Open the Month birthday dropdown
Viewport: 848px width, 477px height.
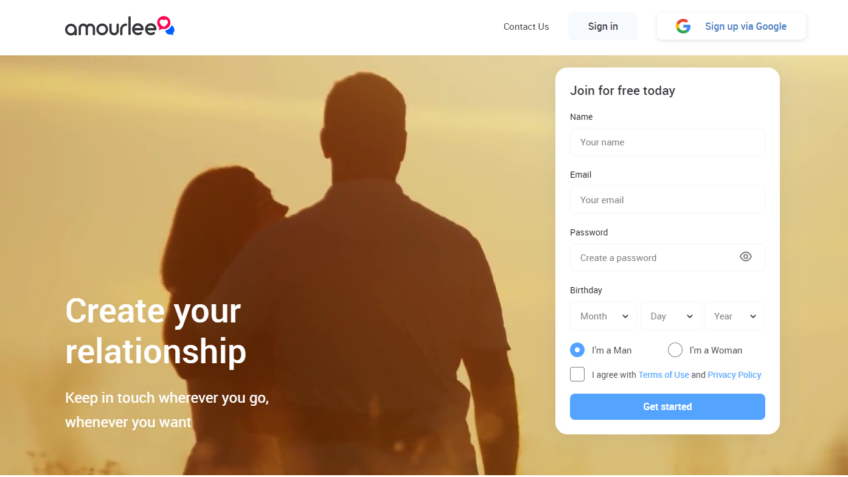pos(603,316)
